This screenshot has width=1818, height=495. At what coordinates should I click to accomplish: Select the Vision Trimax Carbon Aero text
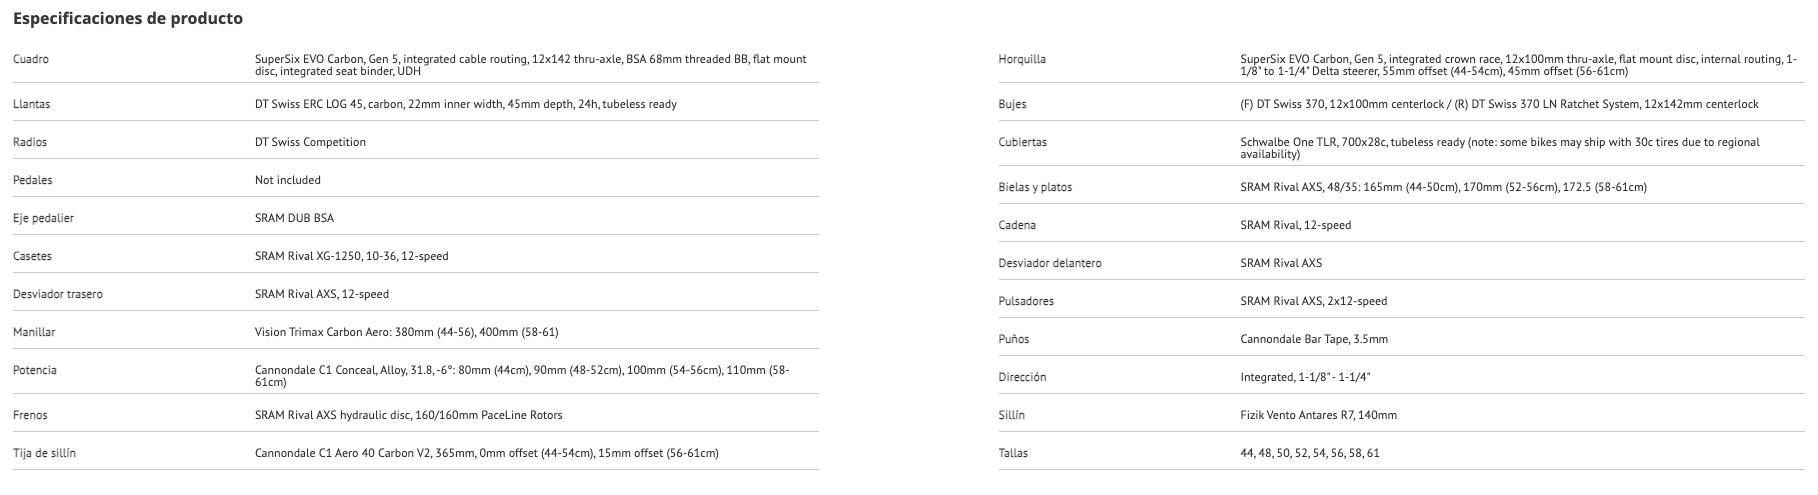(x=406, y=332)
